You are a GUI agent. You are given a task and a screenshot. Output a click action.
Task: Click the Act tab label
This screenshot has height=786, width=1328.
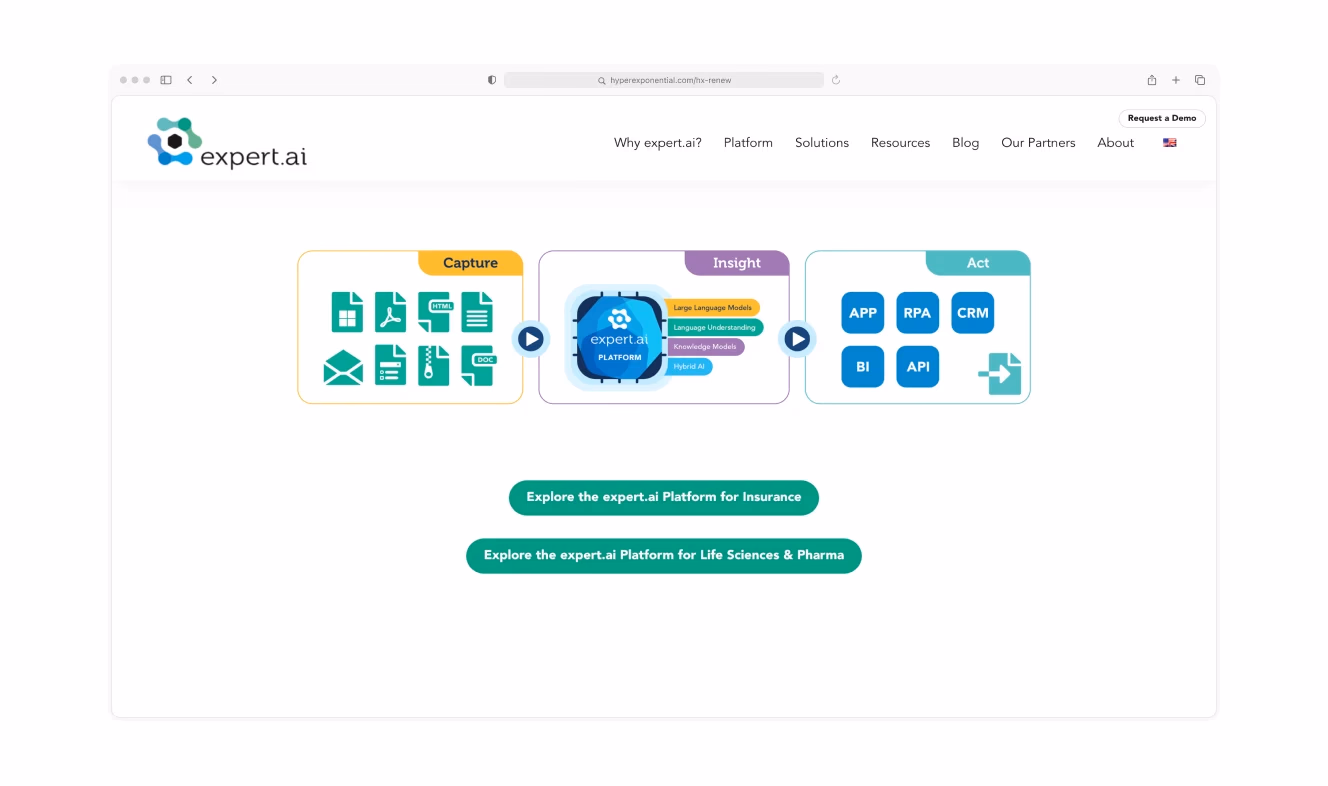click(x=978, y=263)
